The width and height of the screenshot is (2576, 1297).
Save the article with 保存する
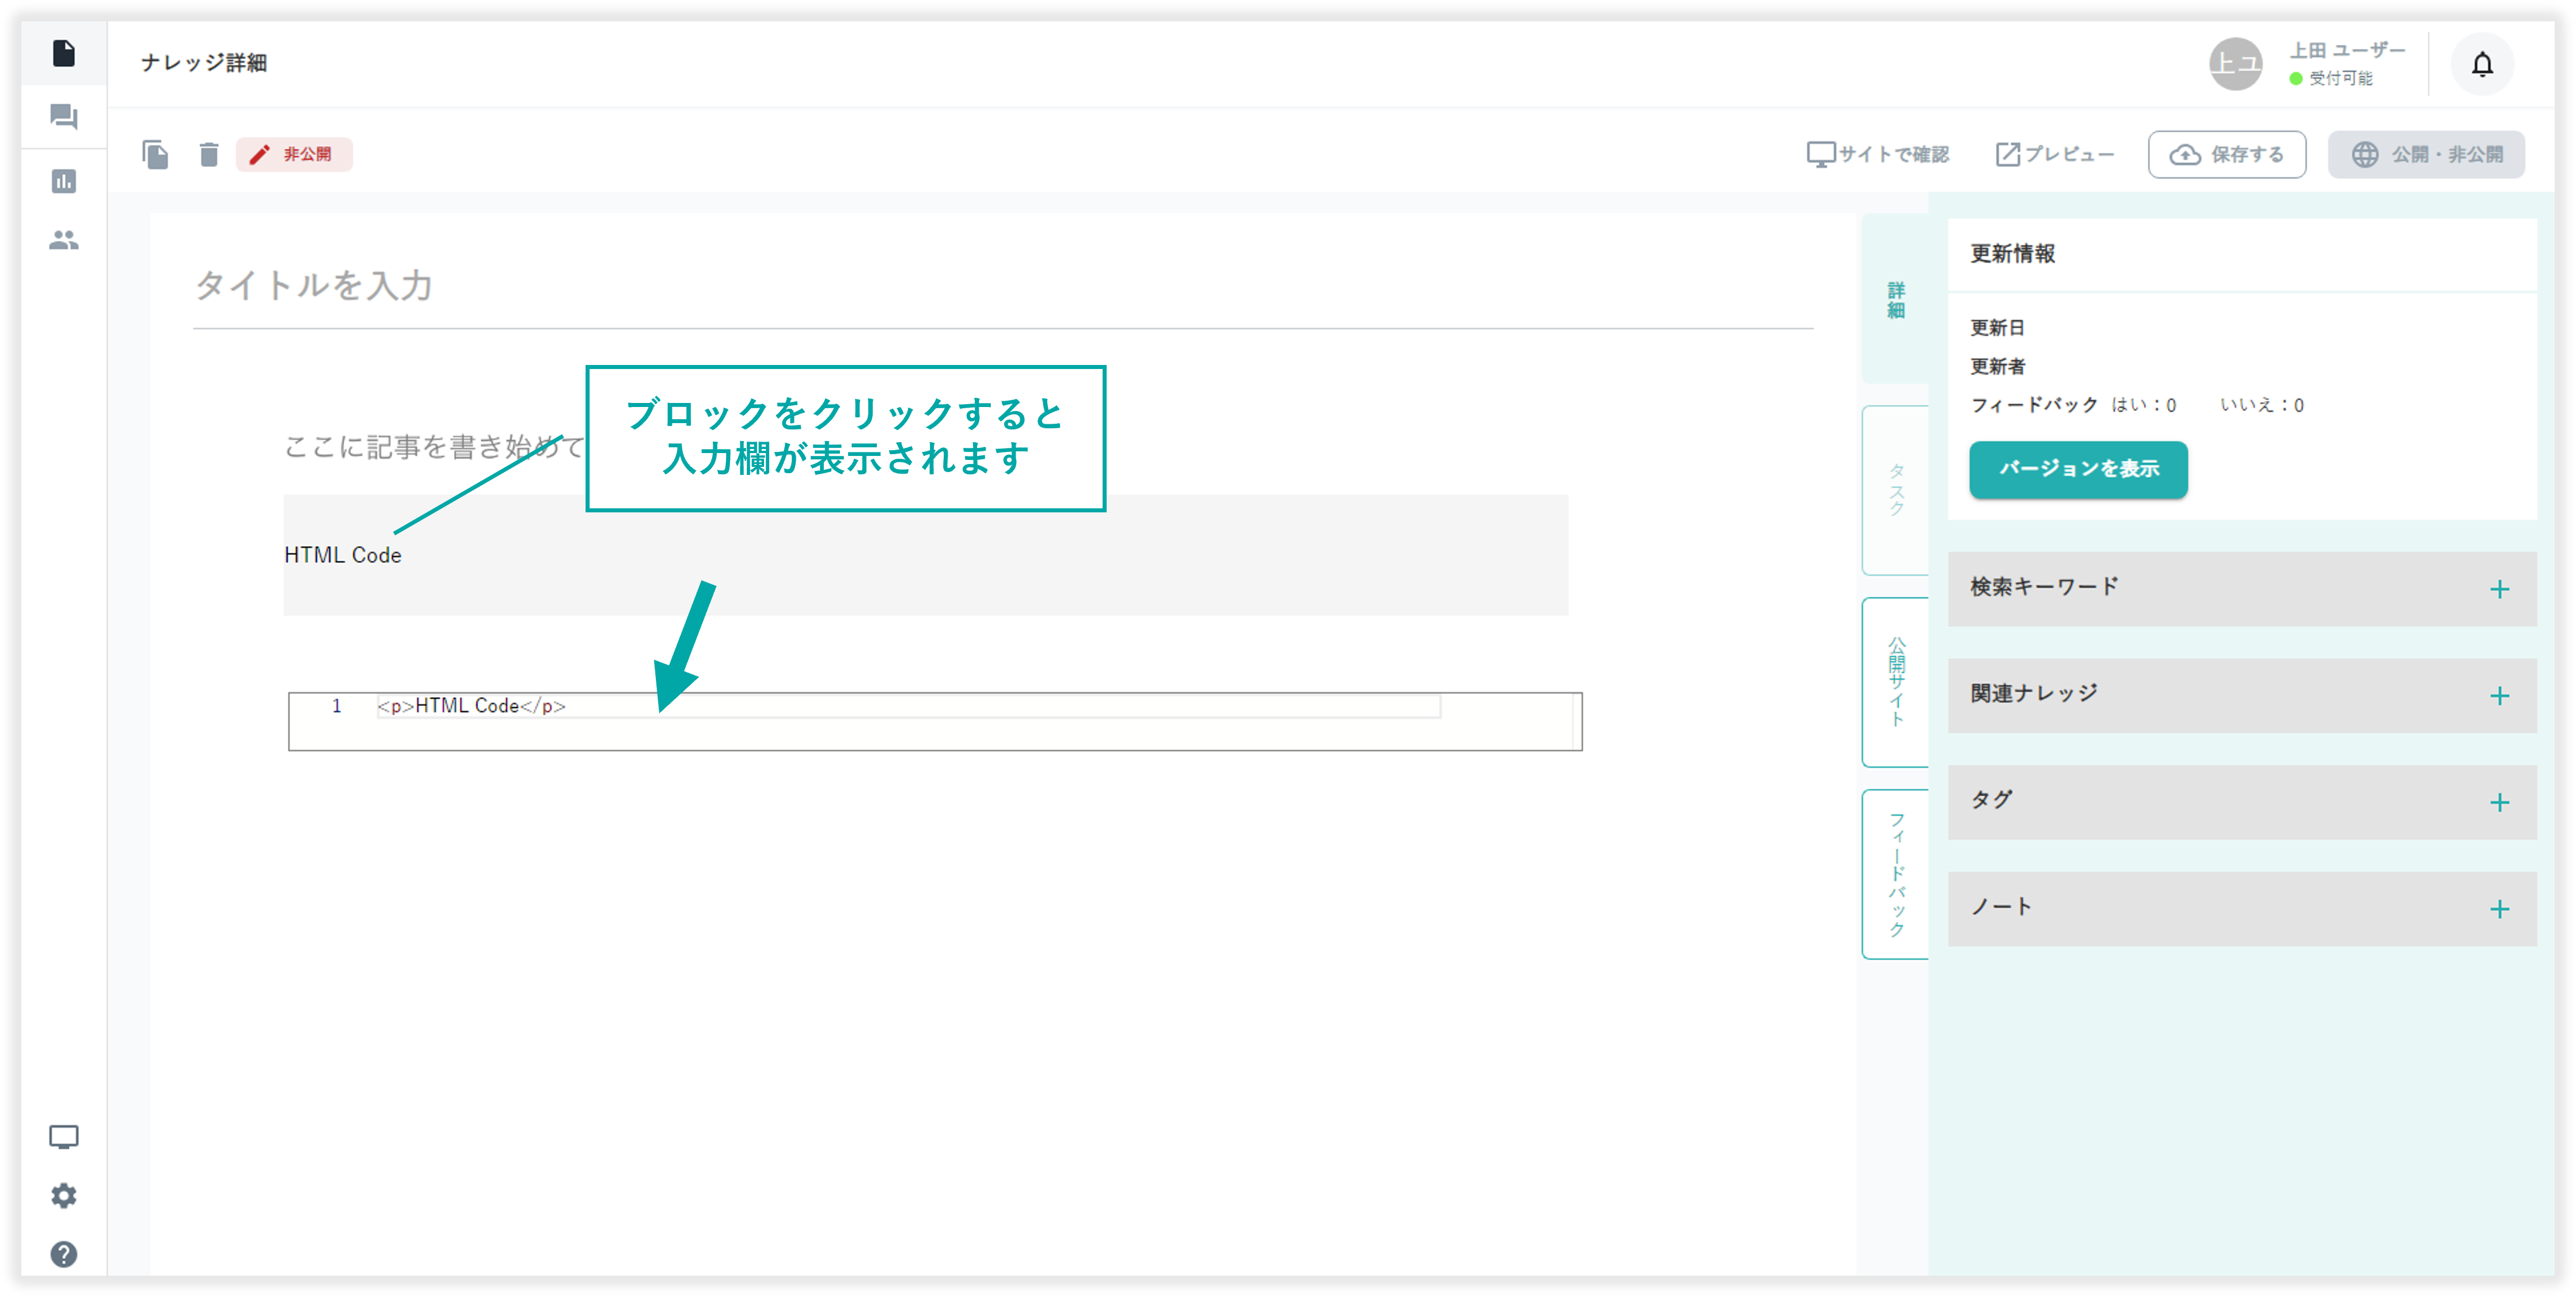(2227, 154)
